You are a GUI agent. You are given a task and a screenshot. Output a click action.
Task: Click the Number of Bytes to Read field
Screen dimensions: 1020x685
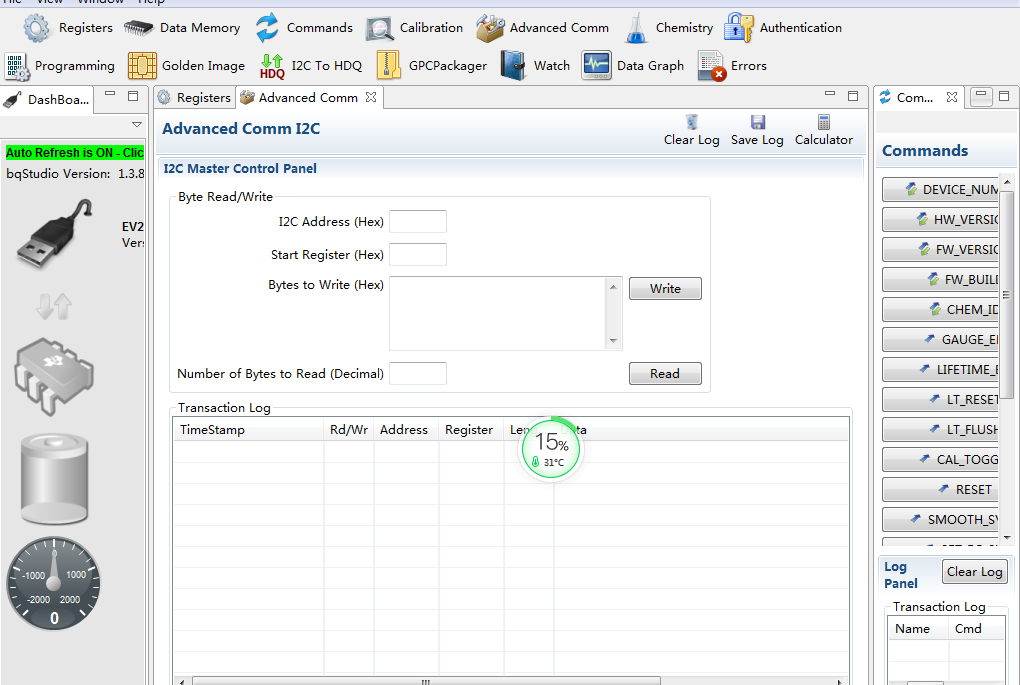418,373
